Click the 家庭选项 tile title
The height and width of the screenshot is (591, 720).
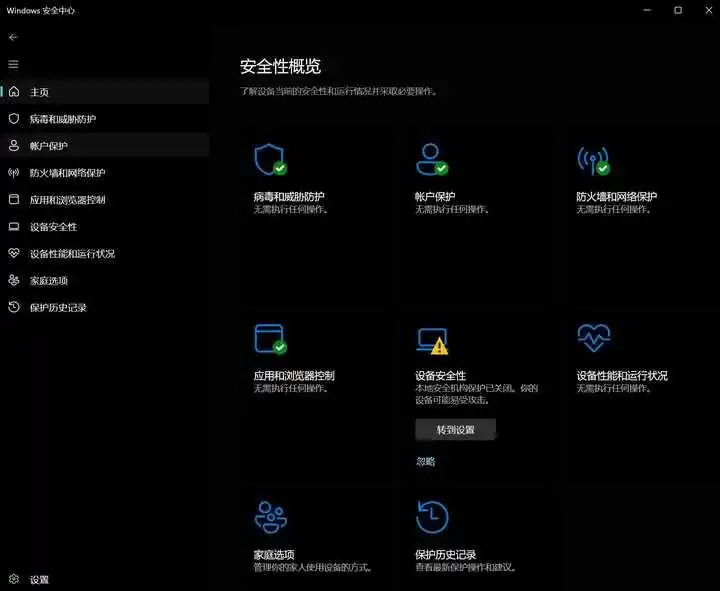point(274,554)
